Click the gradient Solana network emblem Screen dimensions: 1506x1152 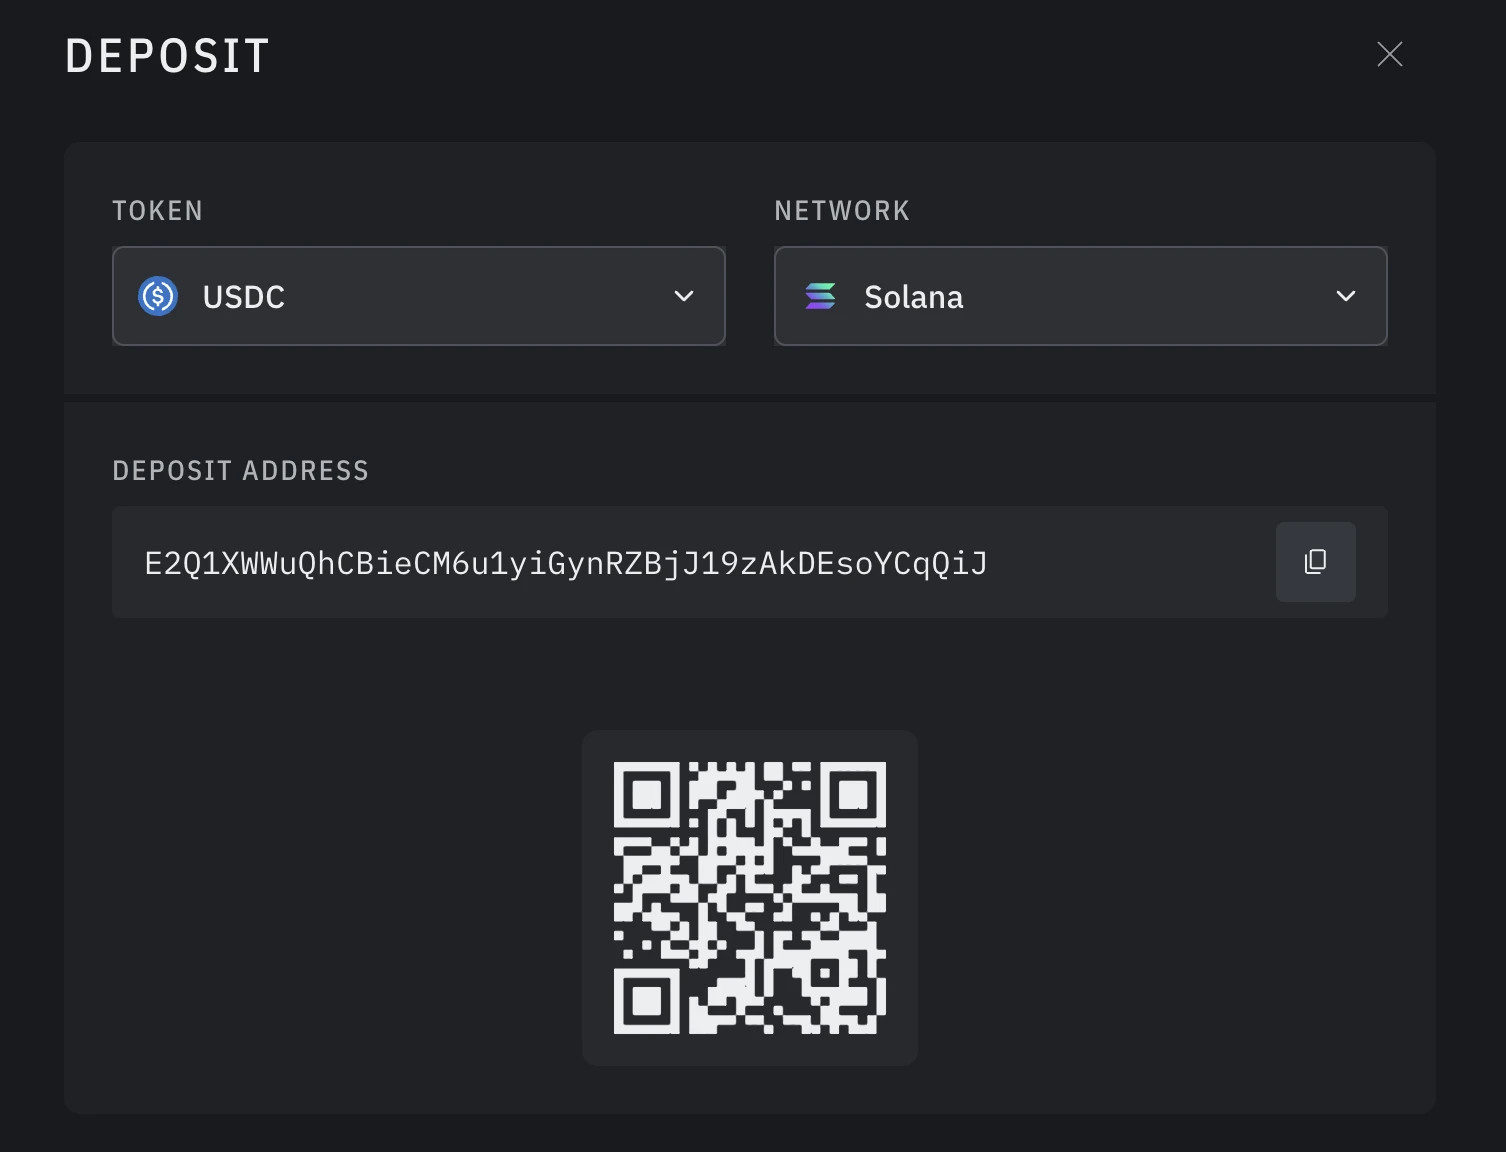[820, 296]
